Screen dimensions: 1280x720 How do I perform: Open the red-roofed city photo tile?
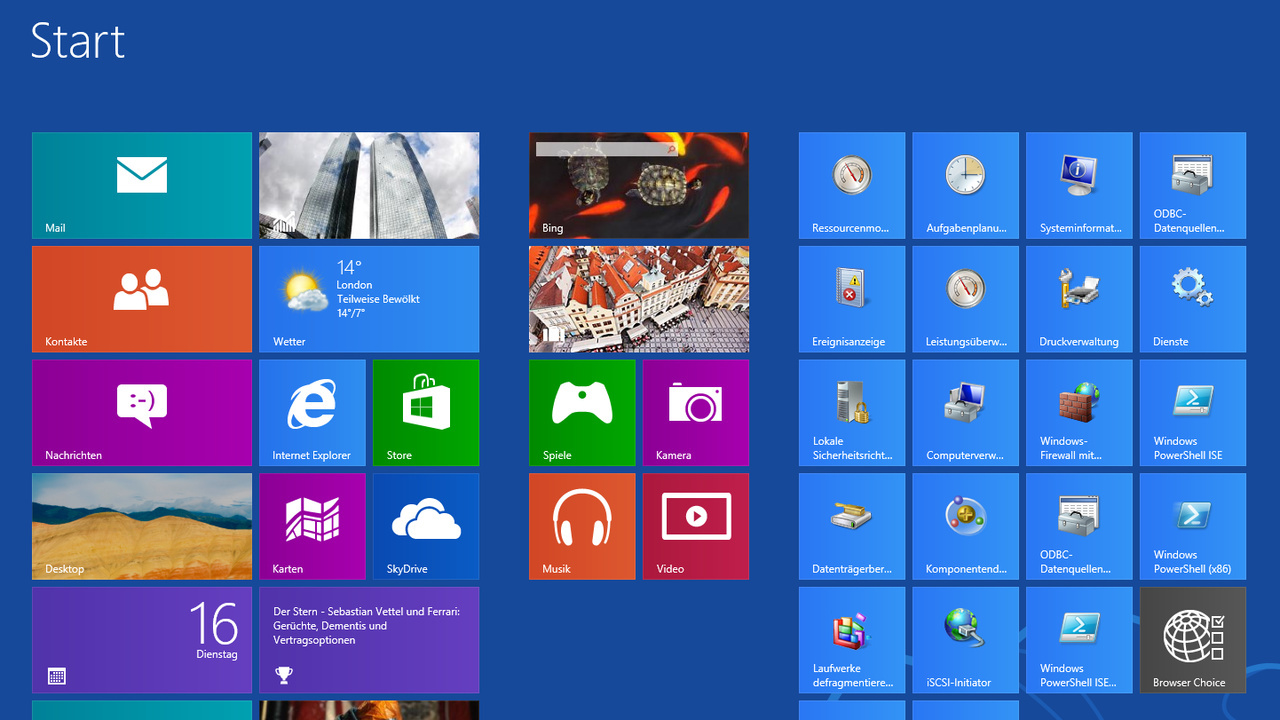[639, 299]
